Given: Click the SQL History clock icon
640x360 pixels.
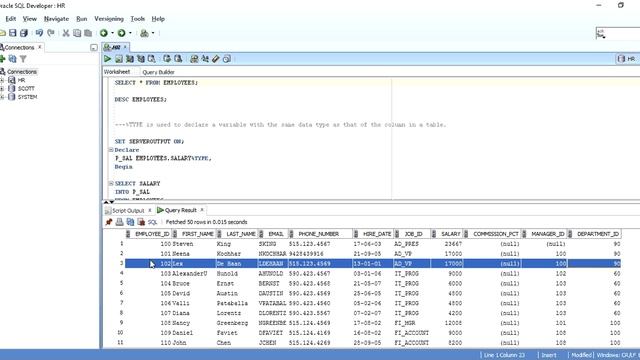Looking at the screenshot, I should (227, 59).
